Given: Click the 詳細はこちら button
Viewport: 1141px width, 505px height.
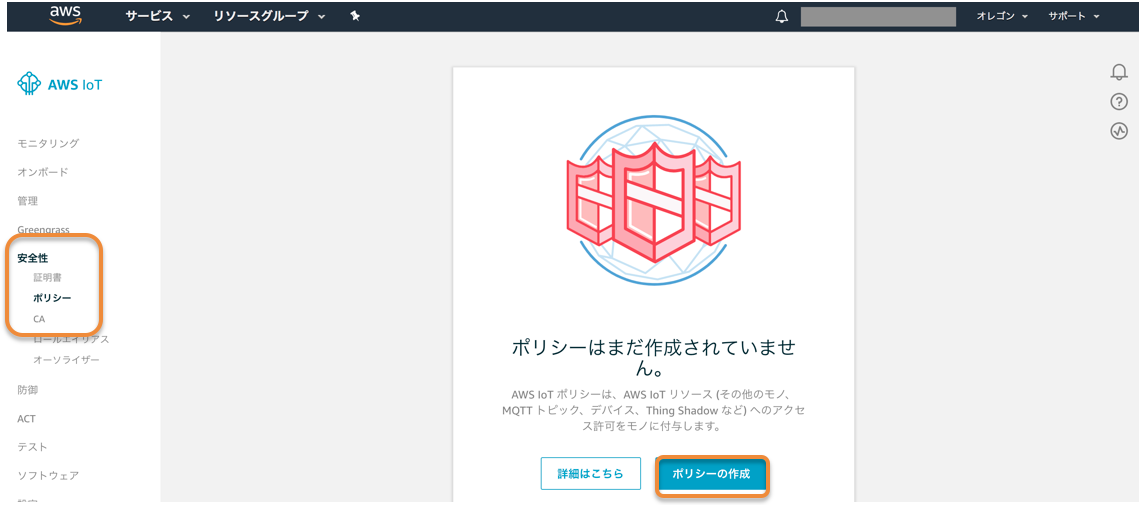Looking at the screenshot, I should [x=591, y=474].
